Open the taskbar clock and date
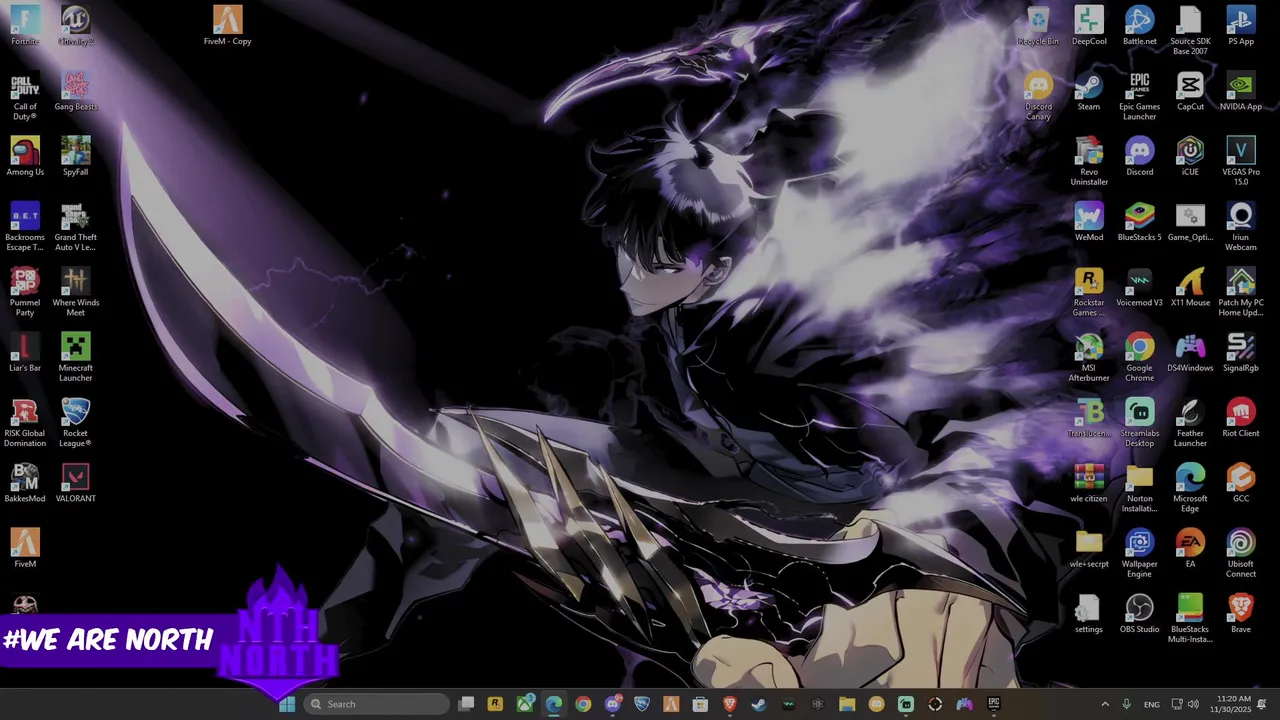Screen dimensions: 1280x720 pyautogui.click(x=1229, y=704)
